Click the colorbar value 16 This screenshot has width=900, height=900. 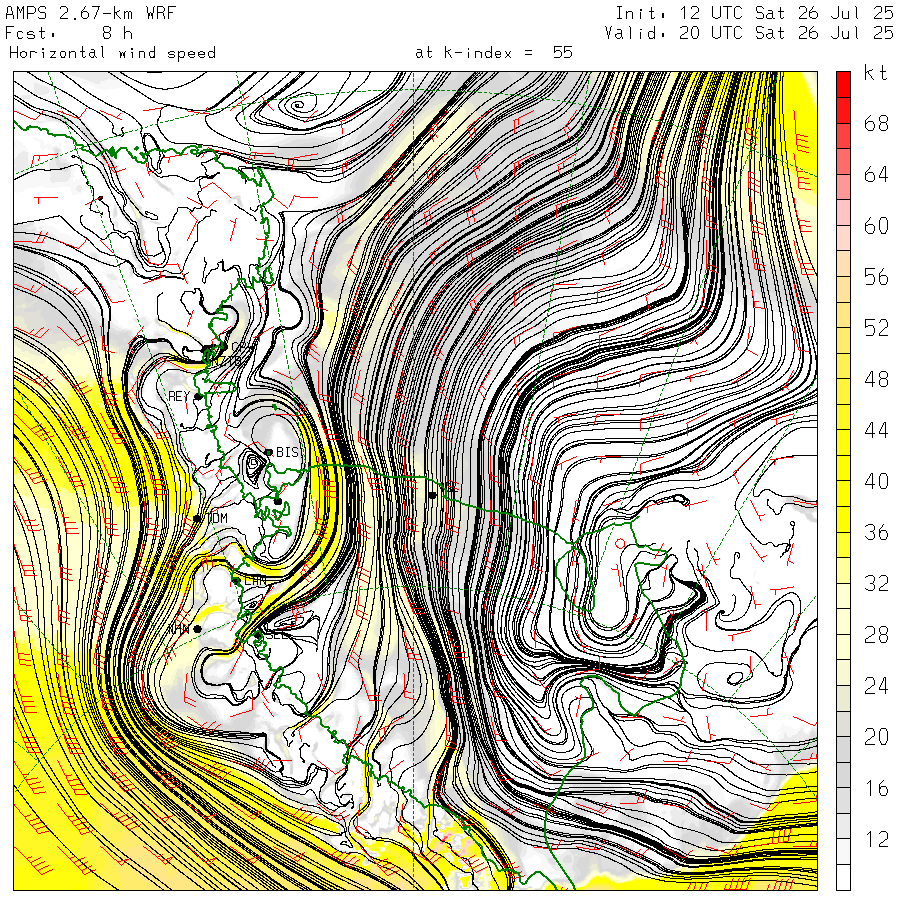(x=876, y=789)
